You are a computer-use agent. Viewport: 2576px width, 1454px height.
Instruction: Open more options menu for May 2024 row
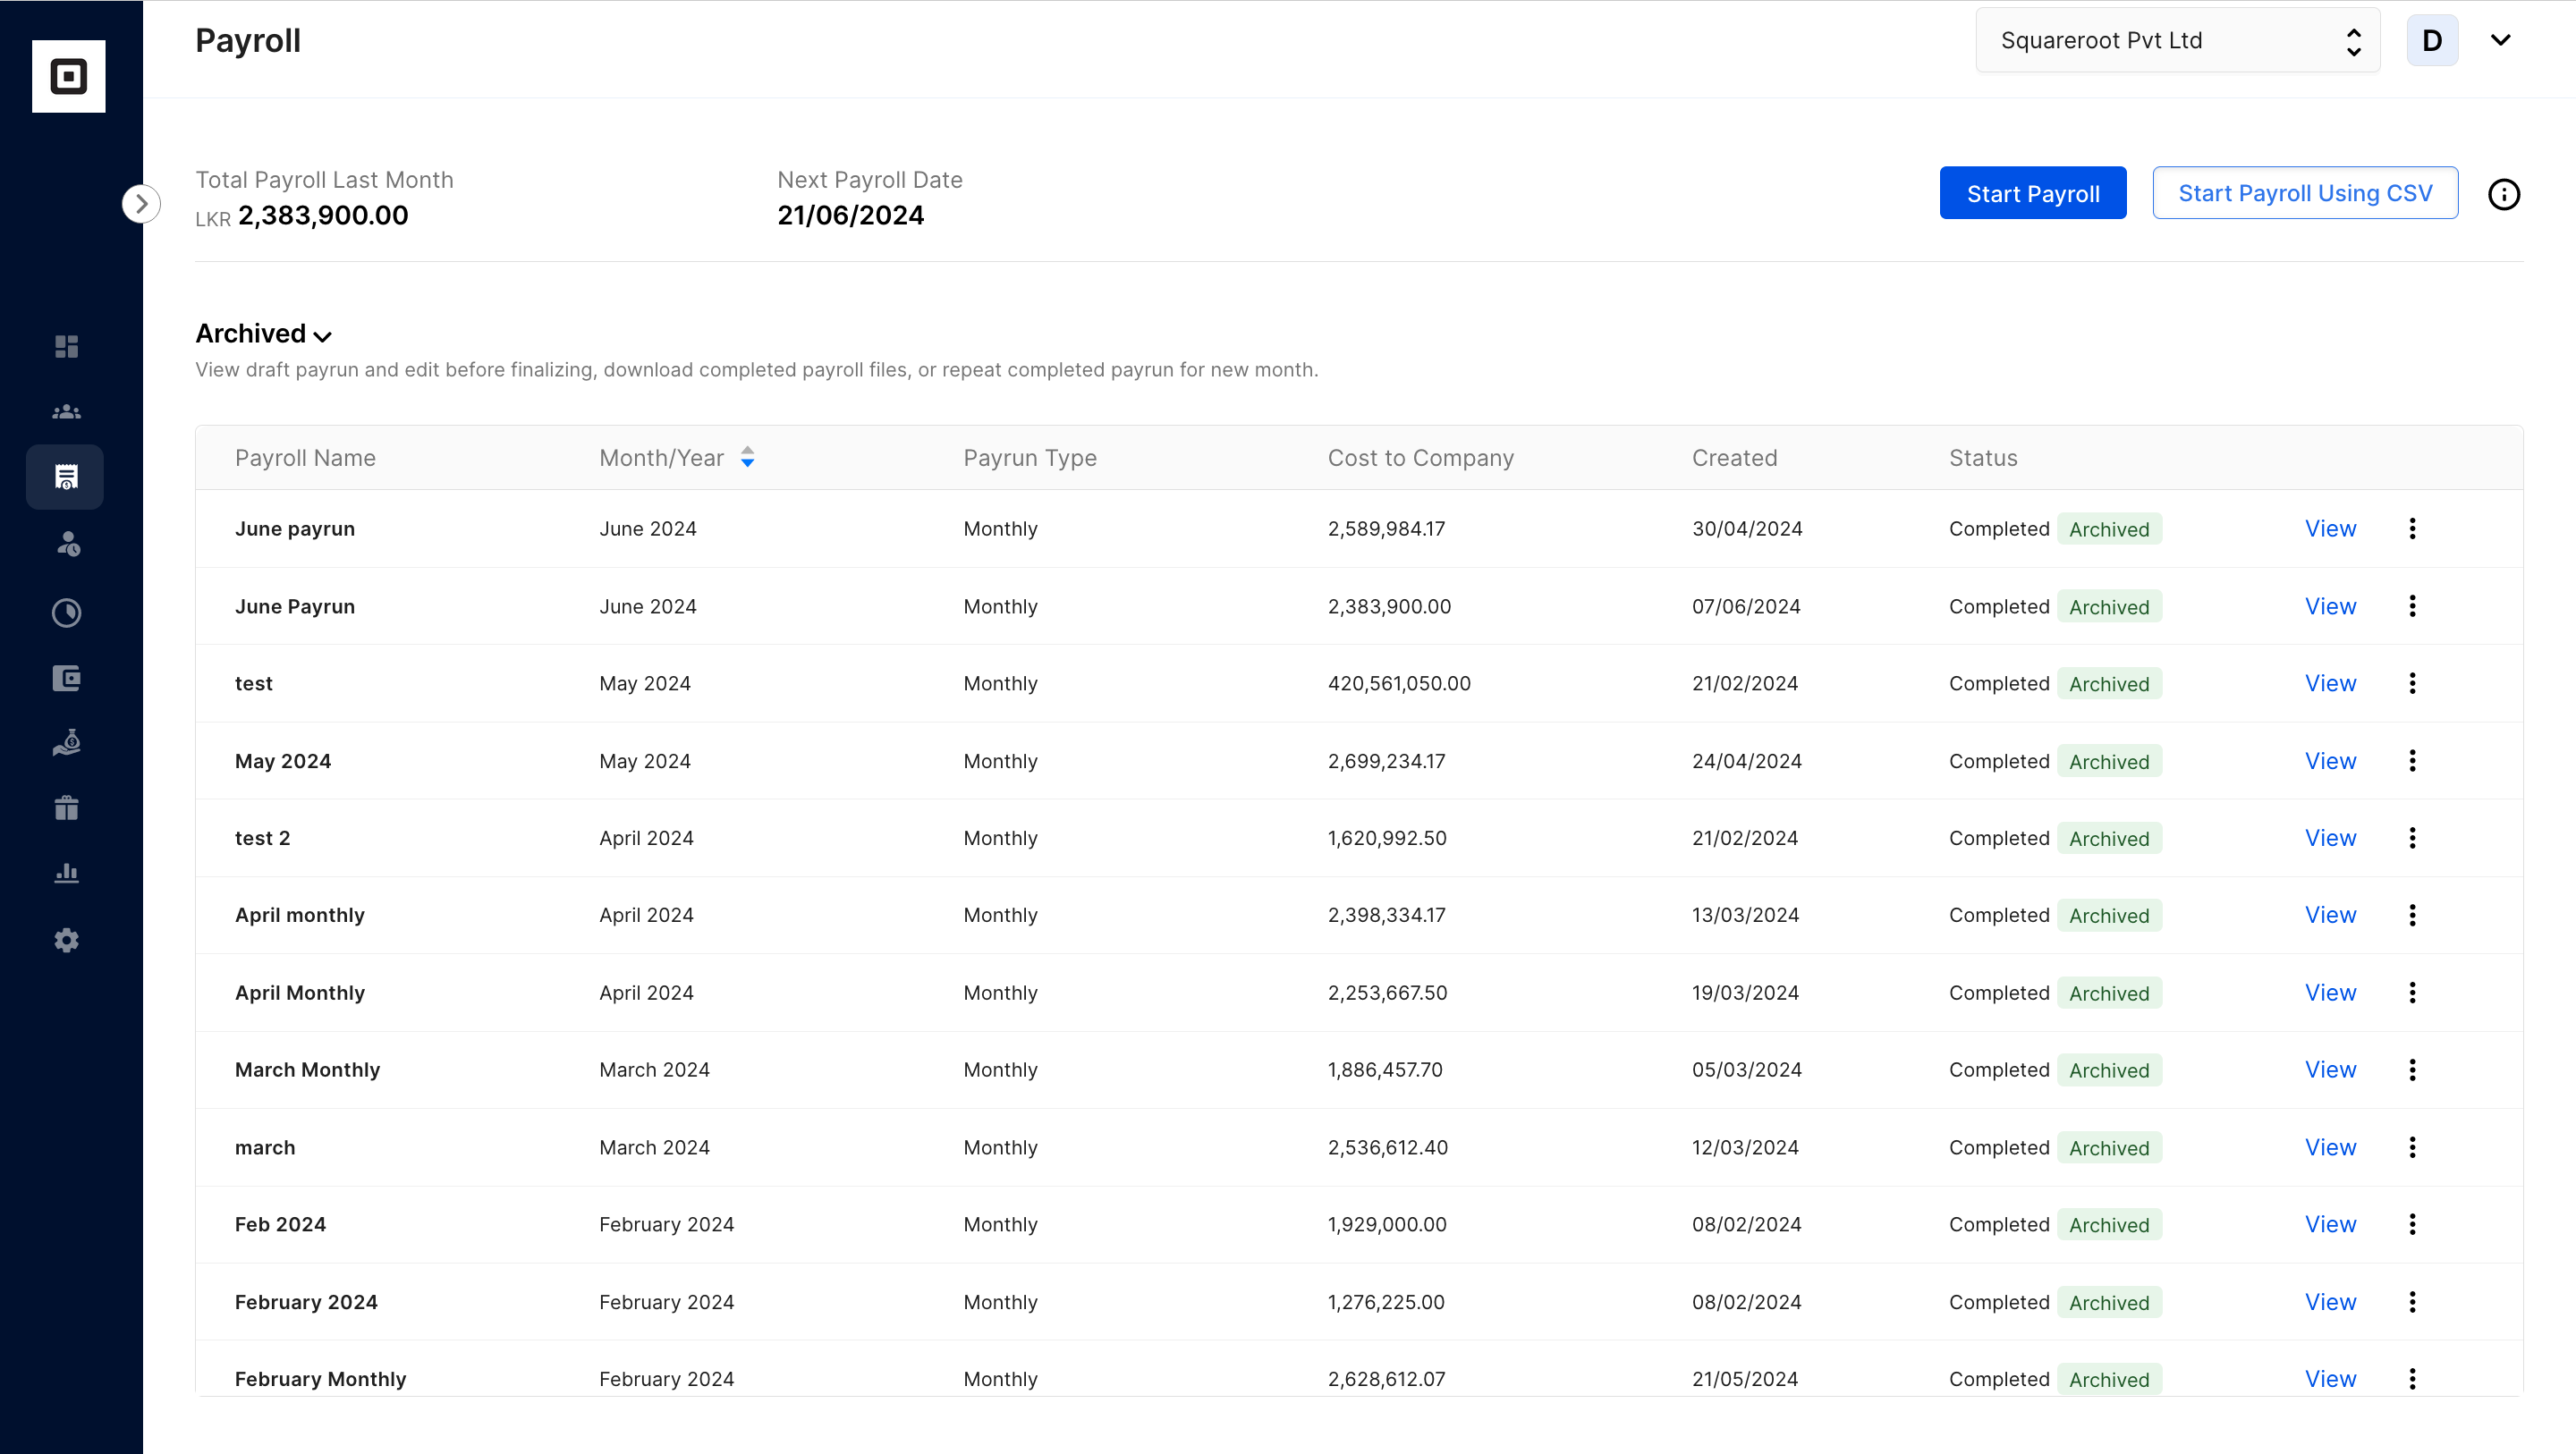pos(2412,761)
